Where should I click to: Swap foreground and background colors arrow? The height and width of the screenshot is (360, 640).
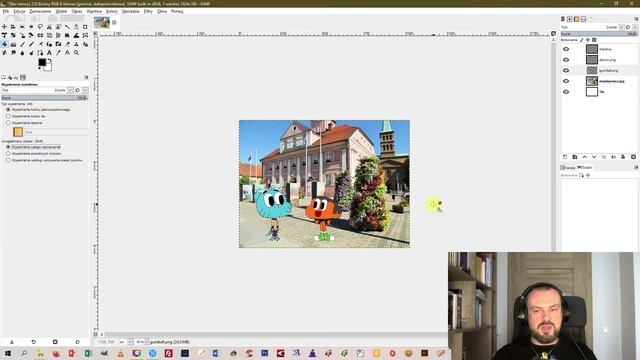click(x=49, y=60)
